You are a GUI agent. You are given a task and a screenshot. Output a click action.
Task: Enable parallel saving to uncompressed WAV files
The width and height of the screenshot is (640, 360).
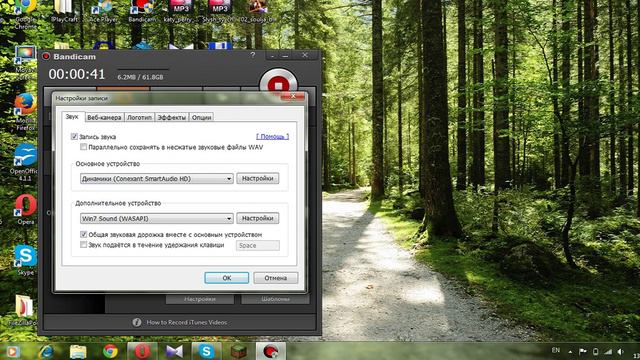point(83,147)
